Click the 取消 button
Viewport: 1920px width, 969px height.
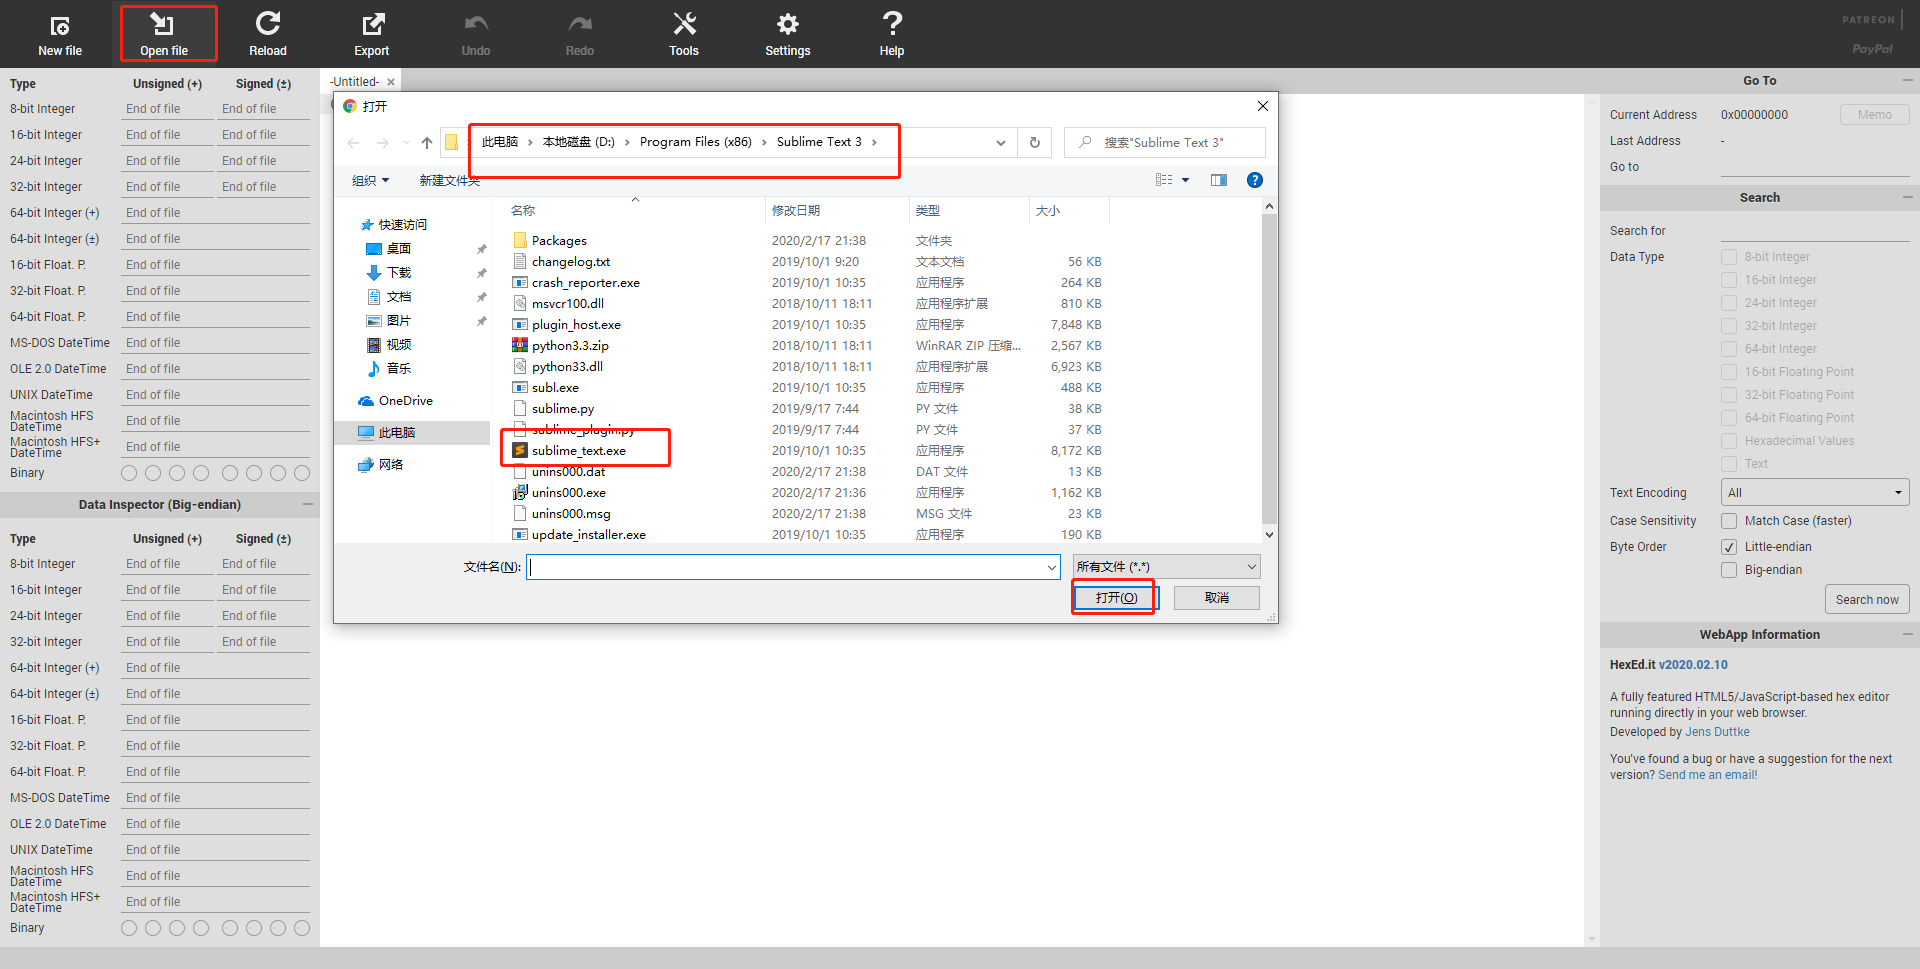point(1217,598)
